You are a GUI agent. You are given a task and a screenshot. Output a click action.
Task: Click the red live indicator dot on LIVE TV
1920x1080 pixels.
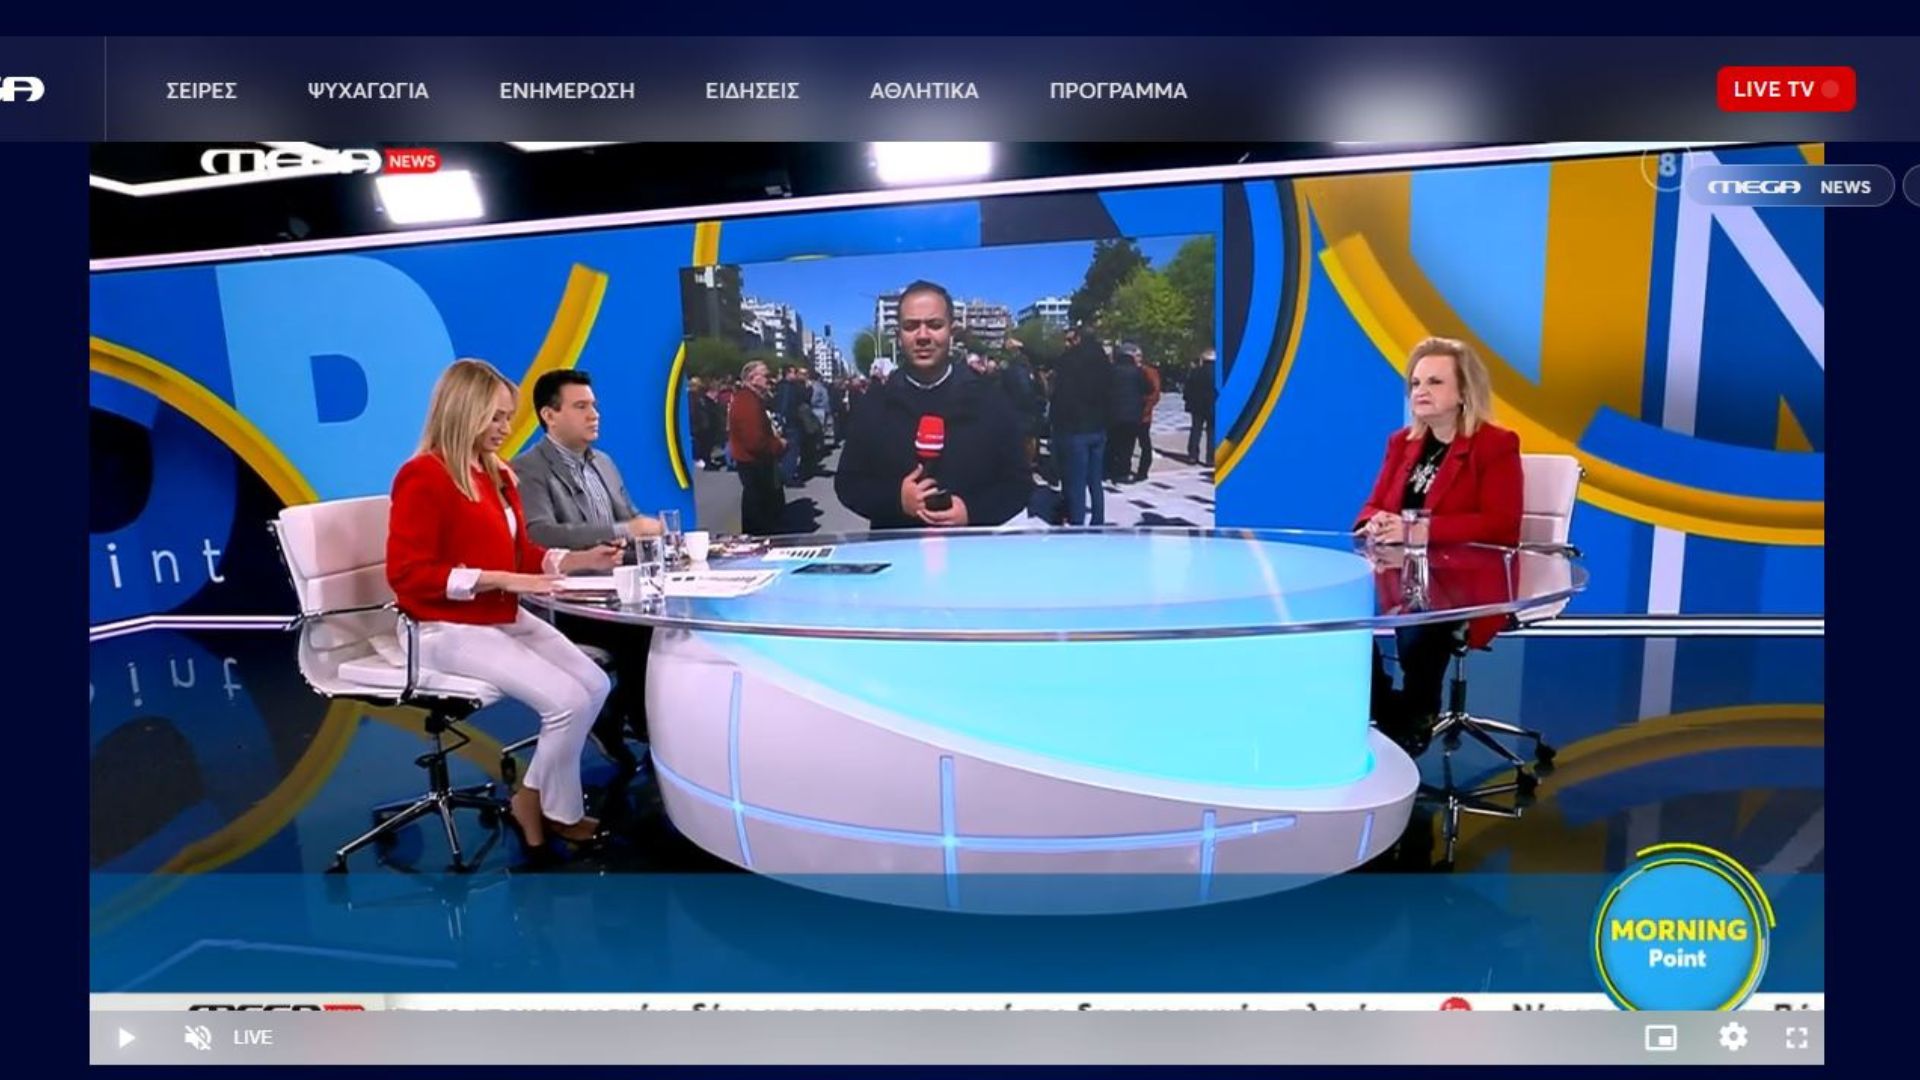coord(1830,88)
